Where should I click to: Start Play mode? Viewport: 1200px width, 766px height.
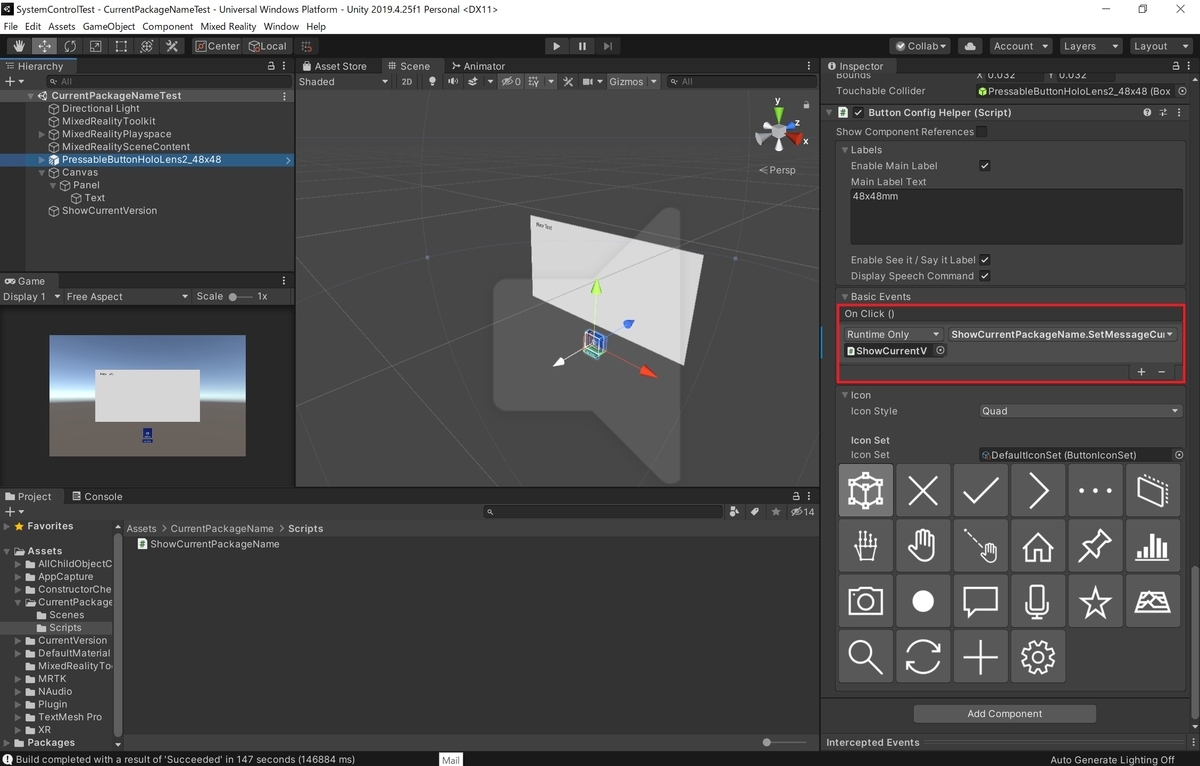[x=557, y=46]
